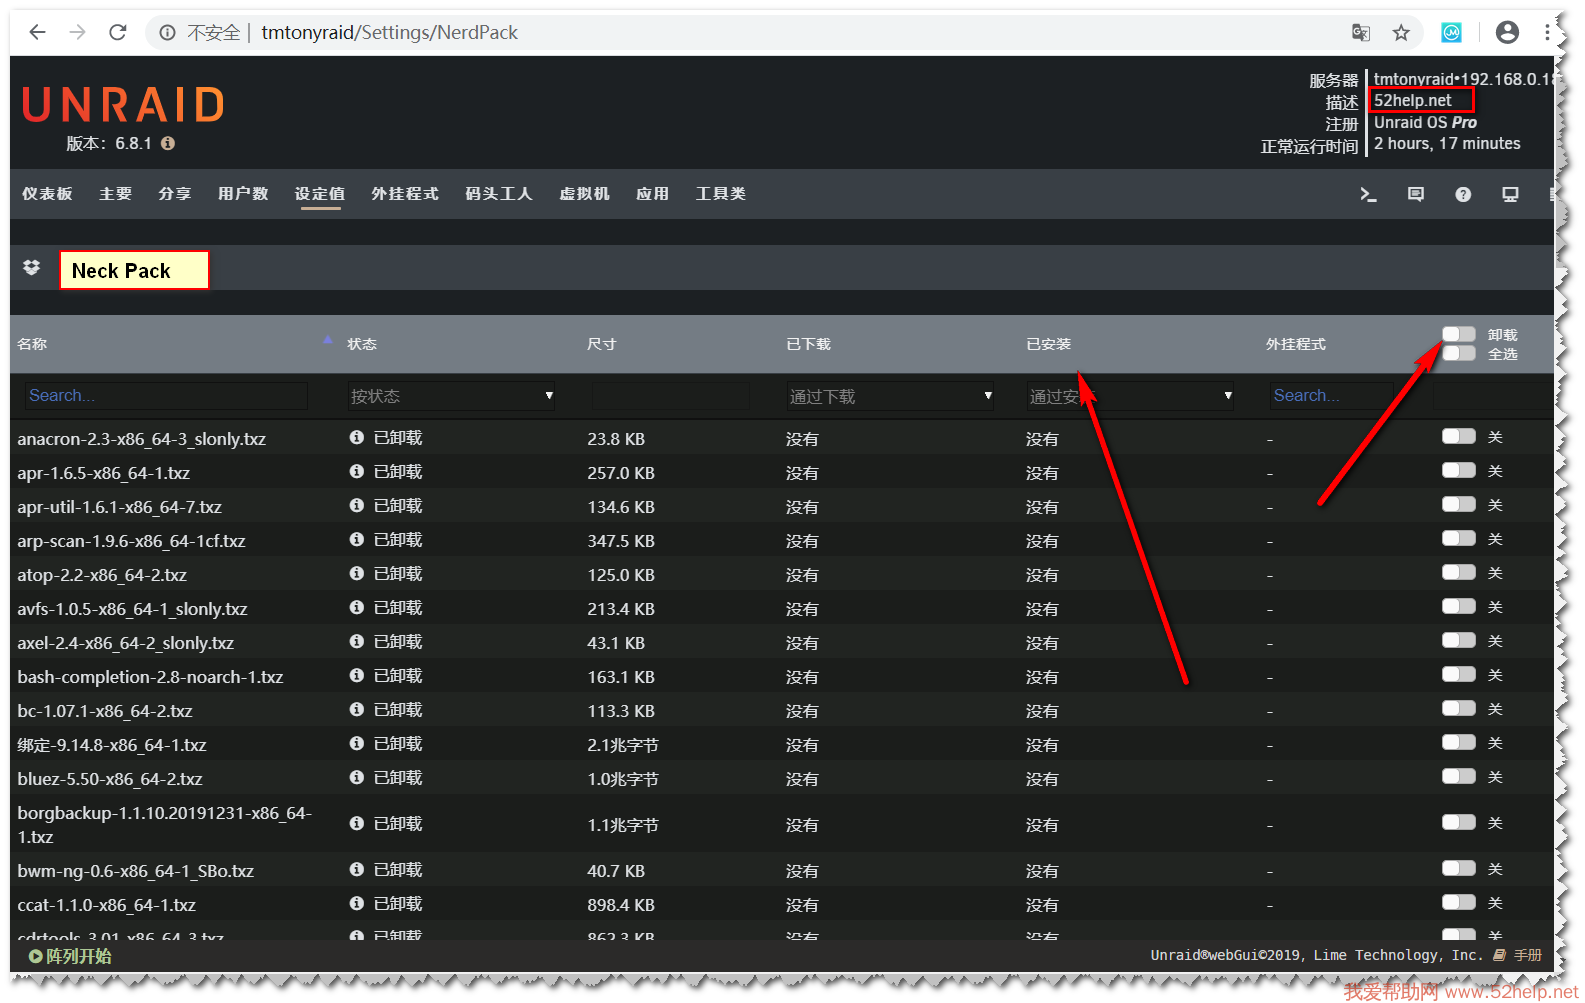This screenshot has width=1585, height=1003.
Task: Open the terminal icon in header
Action: tap(1368, 195)
